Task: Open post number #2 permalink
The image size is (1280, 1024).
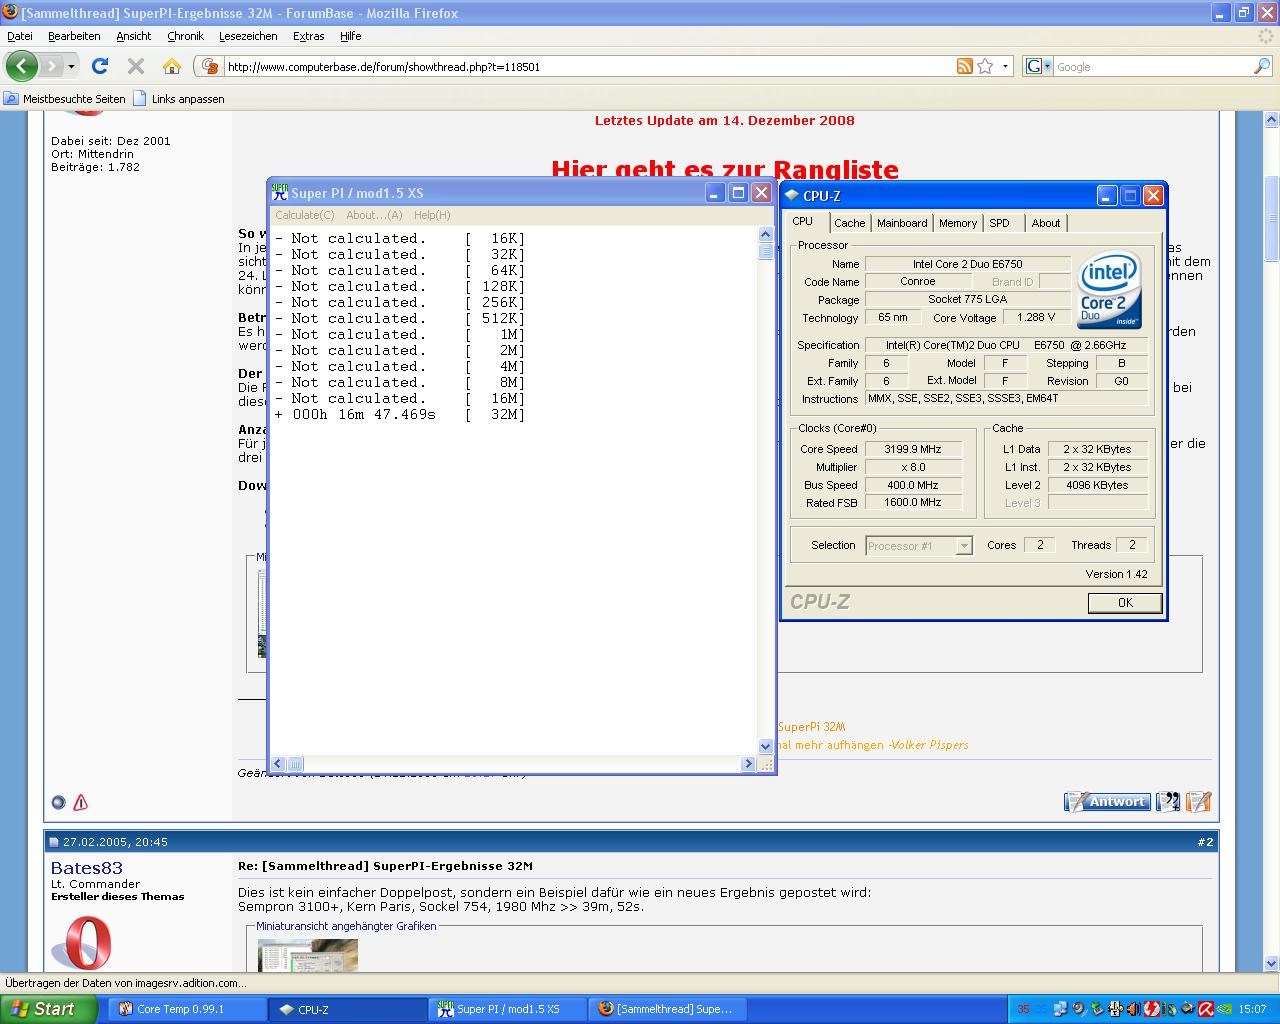Action: click(1205, 842)
